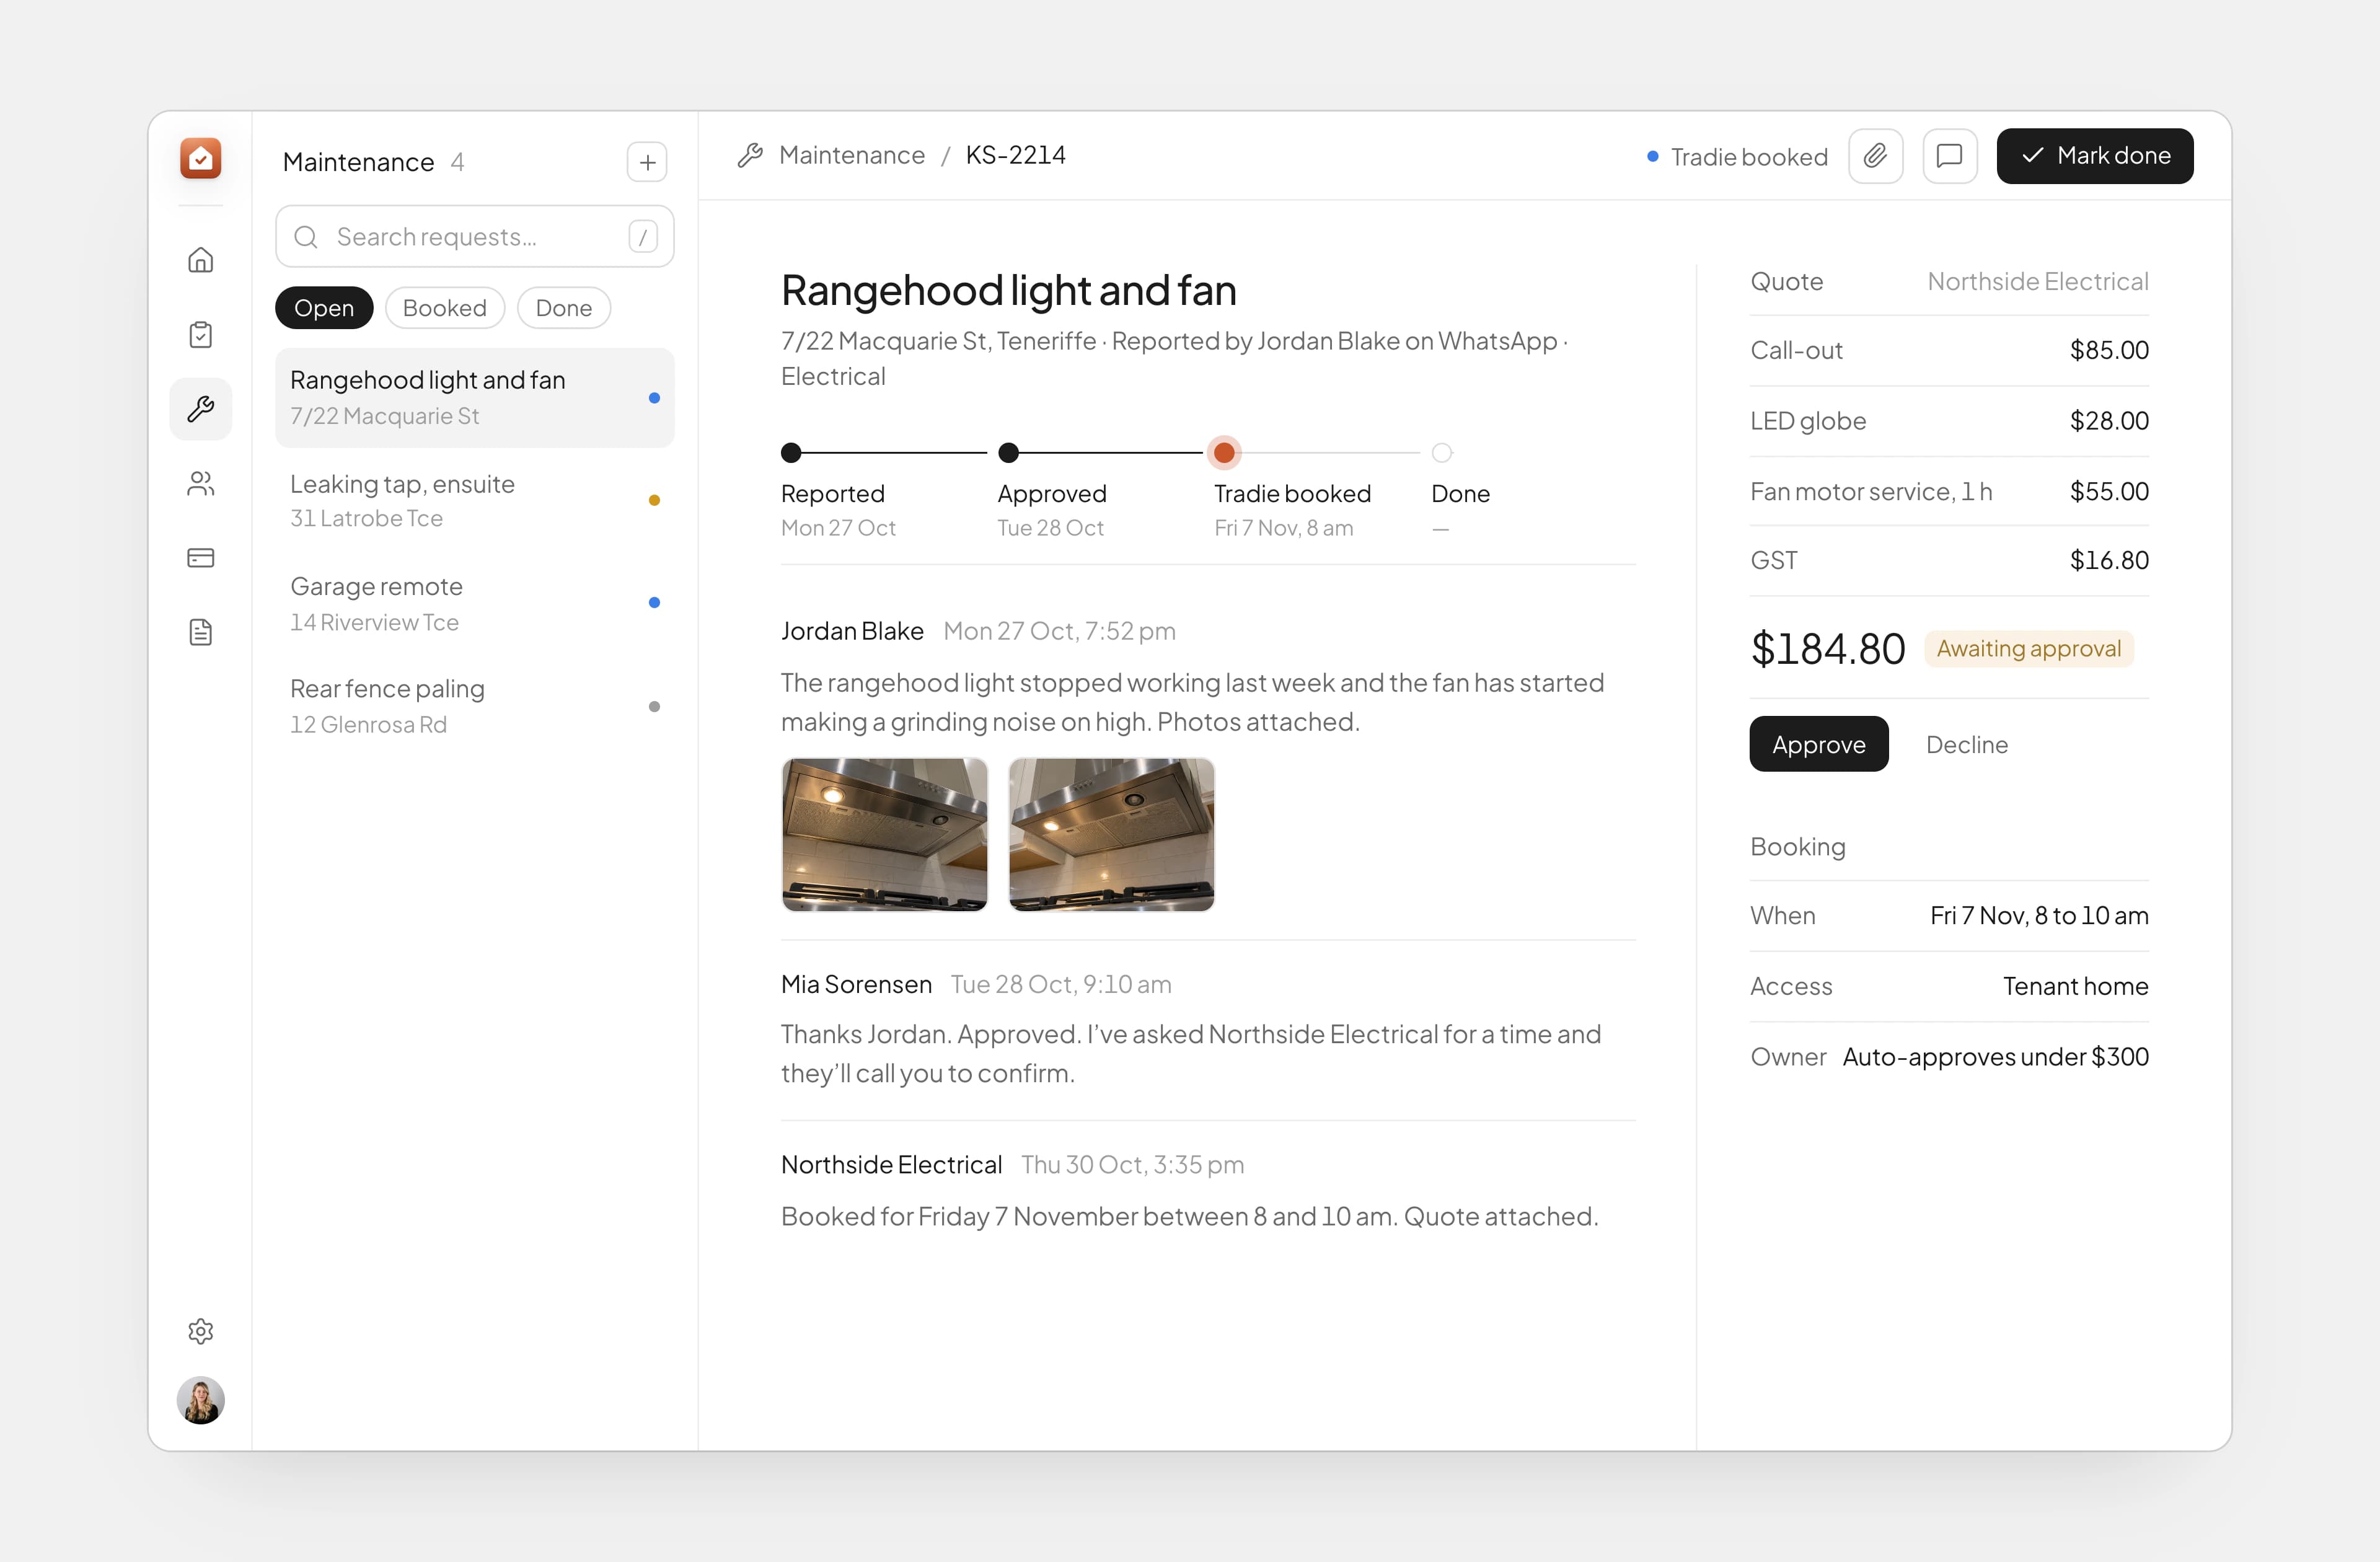The height and width of the screenshot is (1562, 2380).
Task: Click the Approved timeline marker
Action: pyautogui.click(x=1009, y=453)
